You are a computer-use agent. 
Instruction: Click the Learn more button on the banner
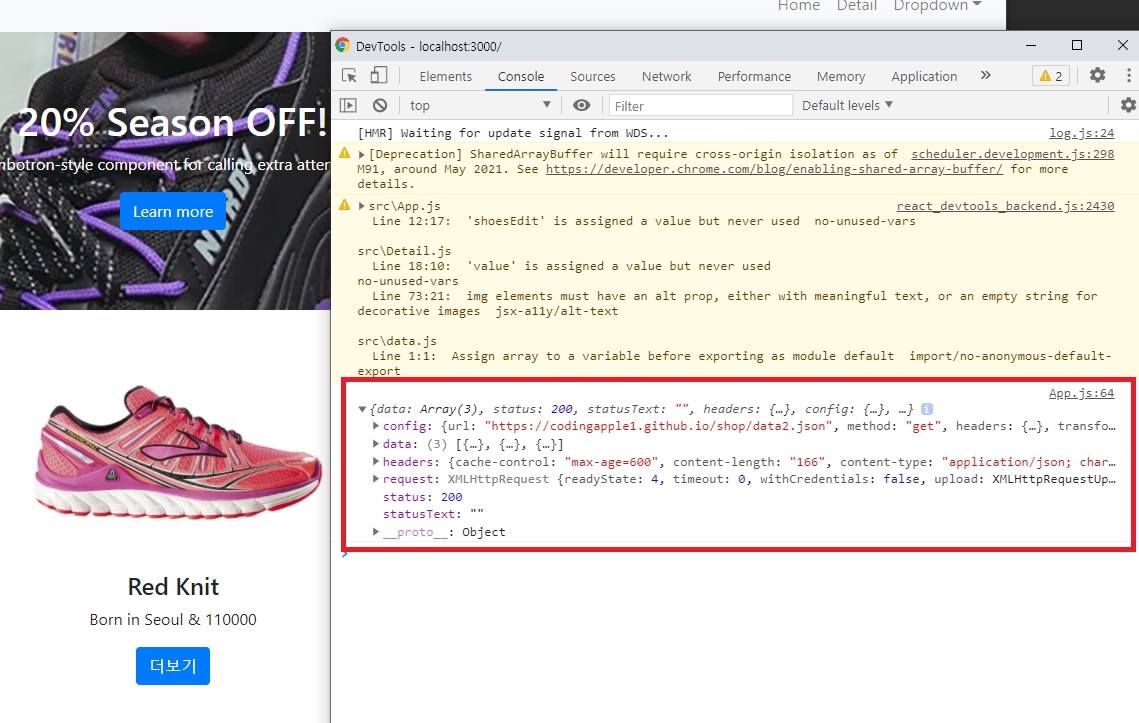coord(173,211)
